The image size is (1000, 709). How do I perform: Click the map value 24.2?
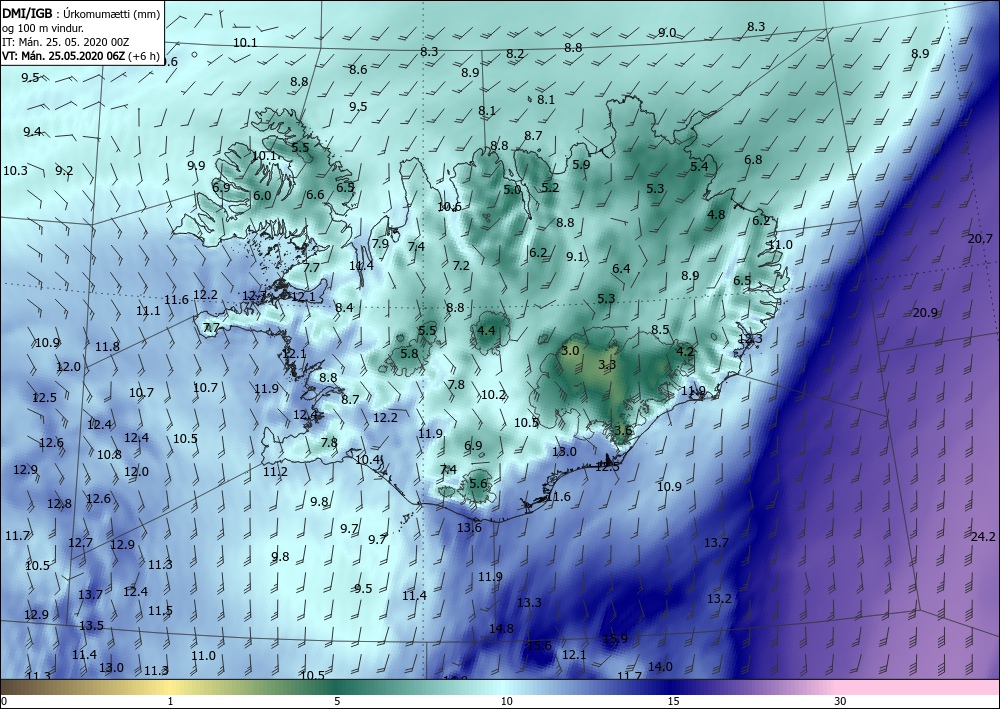click(x=983, y=537)
